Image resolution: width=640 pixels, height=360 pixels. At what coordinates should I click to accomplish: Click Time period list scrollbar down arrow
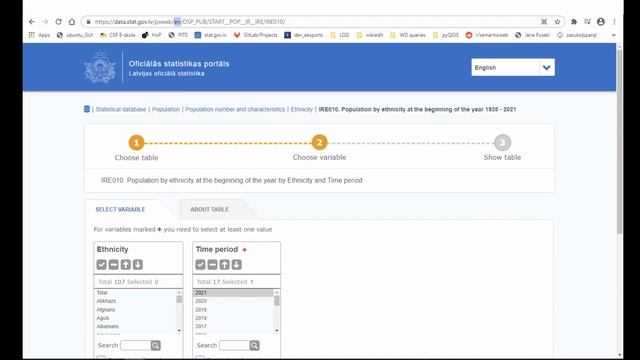[x=277, y=331]
